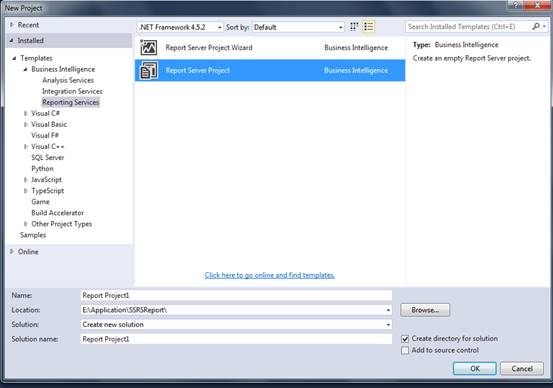This screenshot has height=388, width=553.
Task: Select Visual F# templates
Action: click(45, 135)
